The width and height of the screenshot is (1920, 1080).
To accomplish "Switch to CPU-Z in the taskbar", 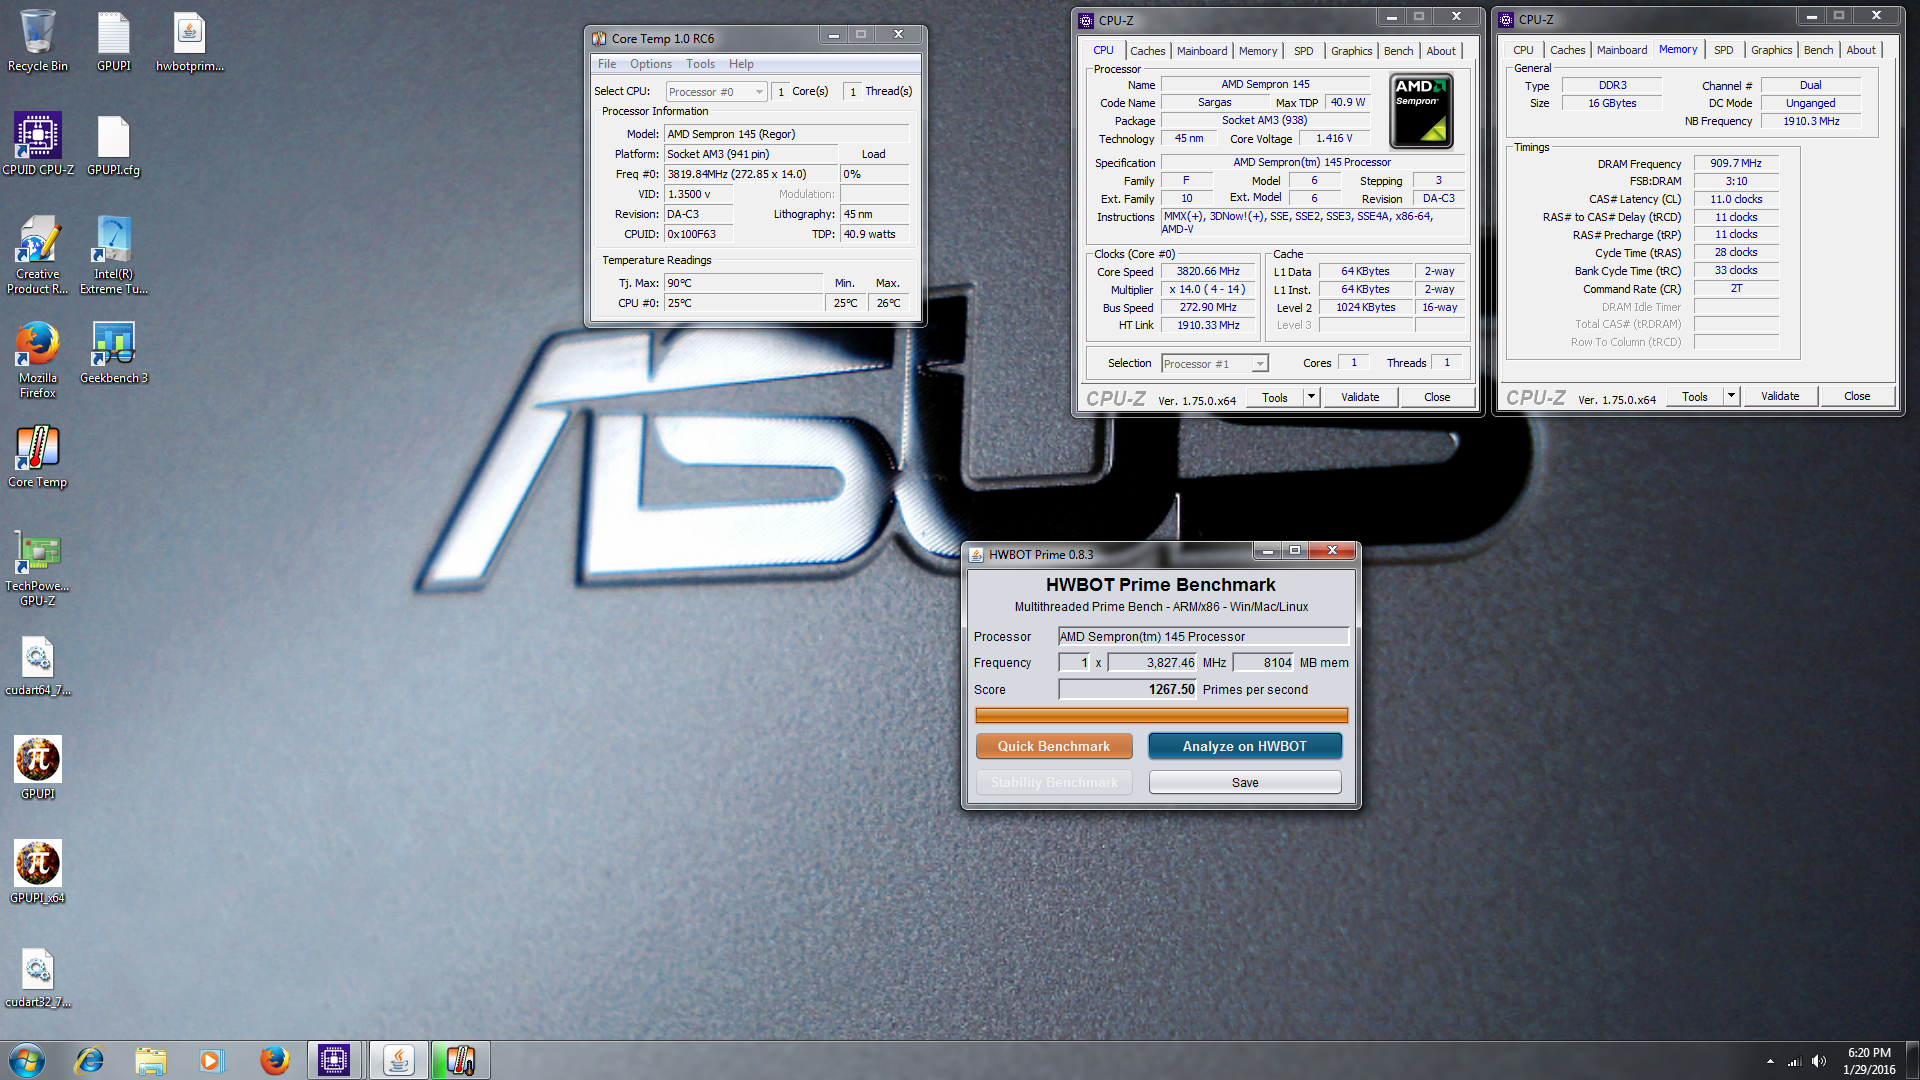I will (335, 1060).
